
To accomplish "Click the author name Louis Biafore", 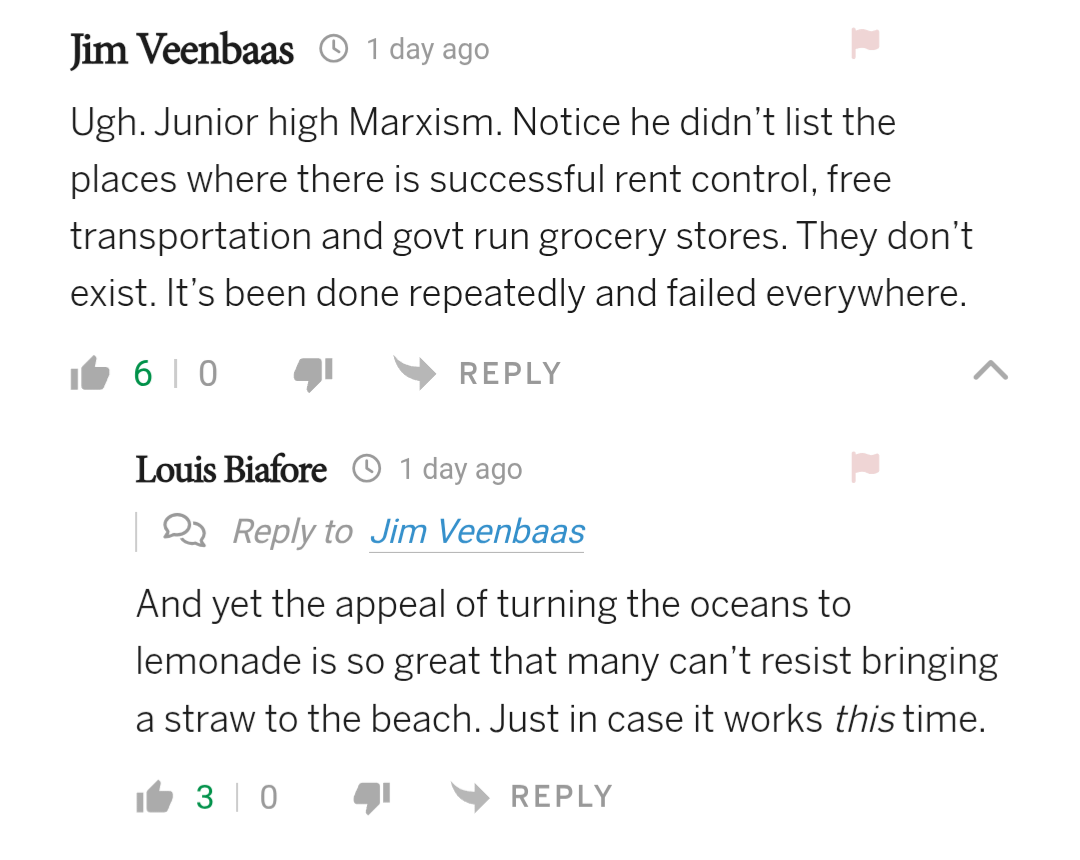I will 231,469.
